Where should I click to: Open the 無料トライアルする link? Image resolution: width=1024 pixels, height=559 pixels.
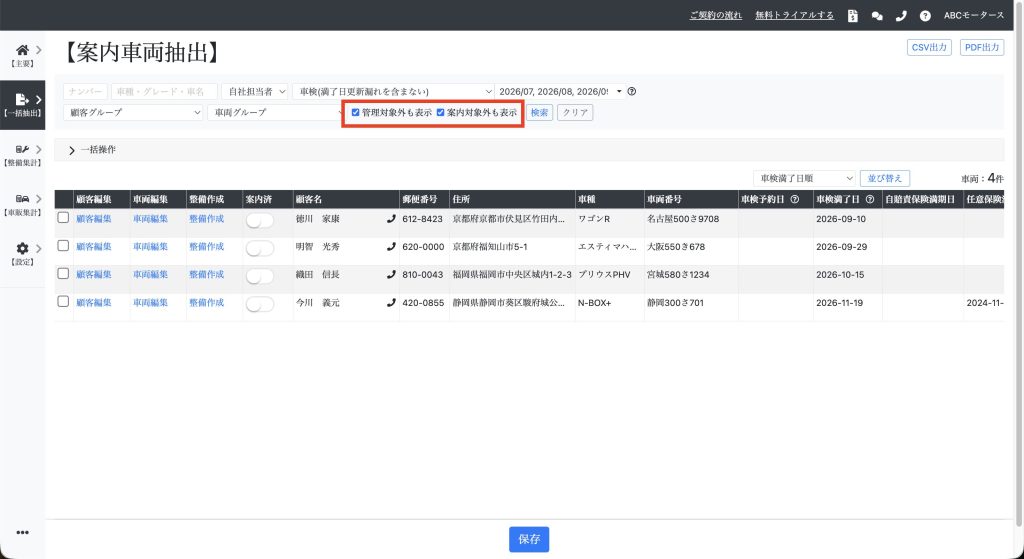pyautogui.click(x=795, y=16)
